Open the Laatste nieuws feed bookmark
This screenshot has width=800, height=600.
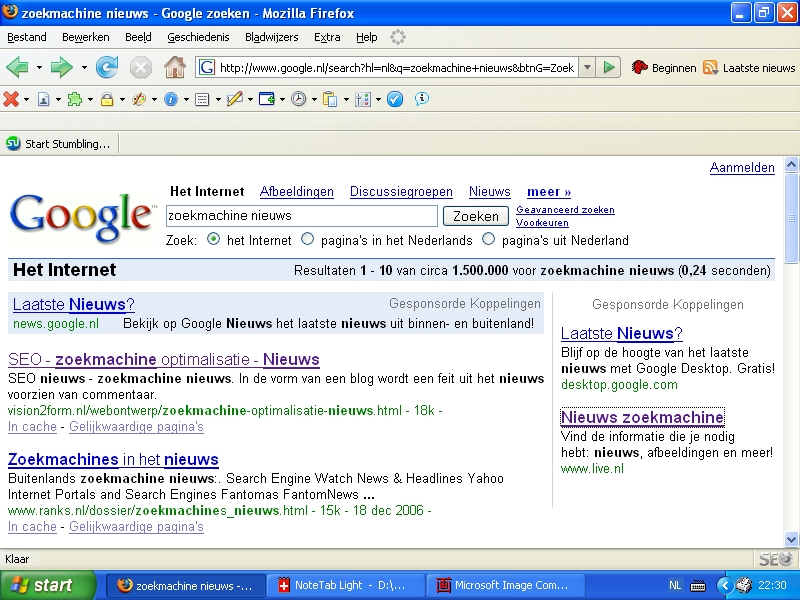coord(749,68)
